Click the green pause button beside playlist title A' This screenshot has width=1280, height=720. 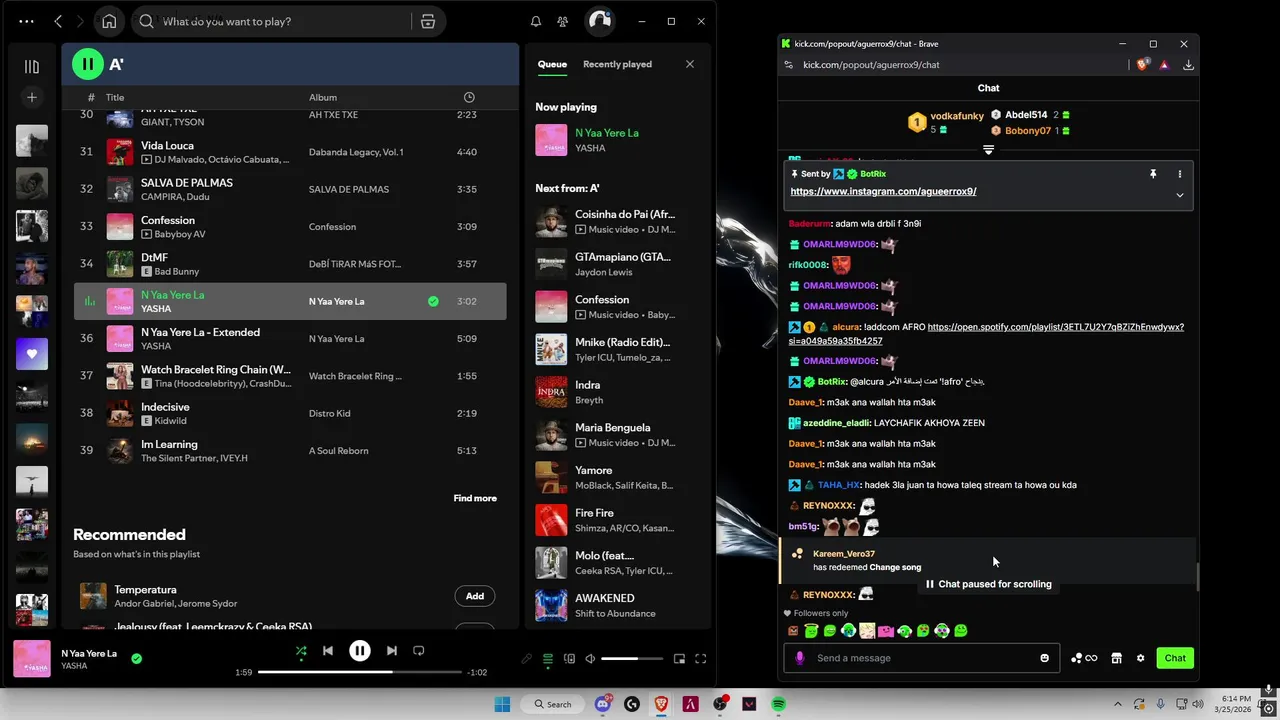88,64
